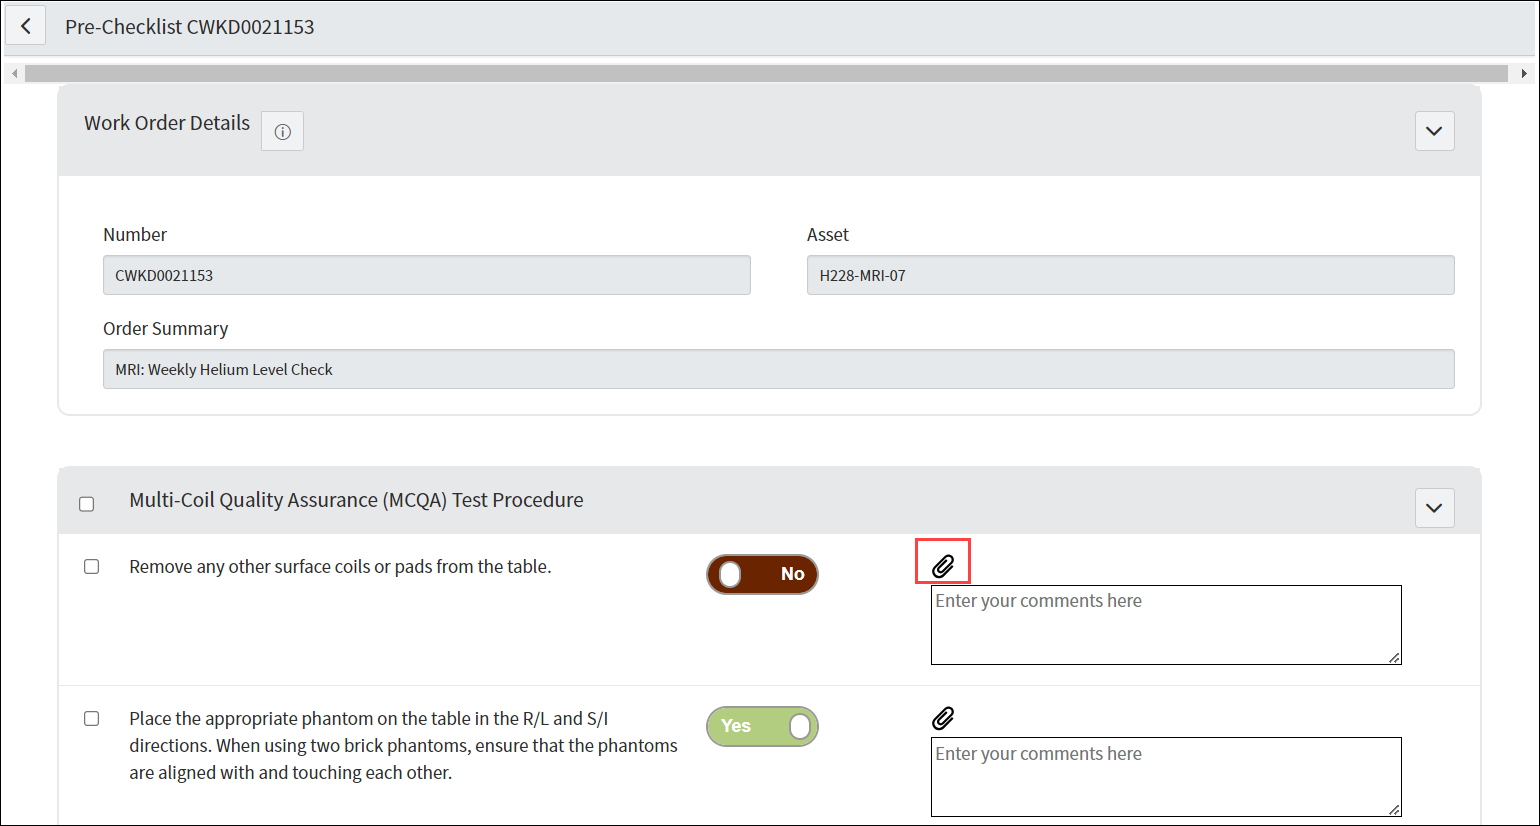Collapse the Work Order Details section
This screenshot has height=826, width=1540.
pos(1434,131)
